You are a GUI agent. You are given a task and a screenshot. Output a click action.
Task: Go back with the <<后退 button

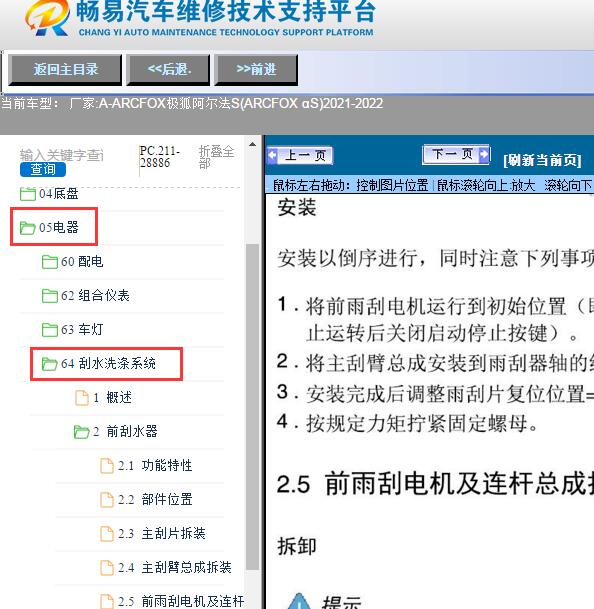coord(168,70)
